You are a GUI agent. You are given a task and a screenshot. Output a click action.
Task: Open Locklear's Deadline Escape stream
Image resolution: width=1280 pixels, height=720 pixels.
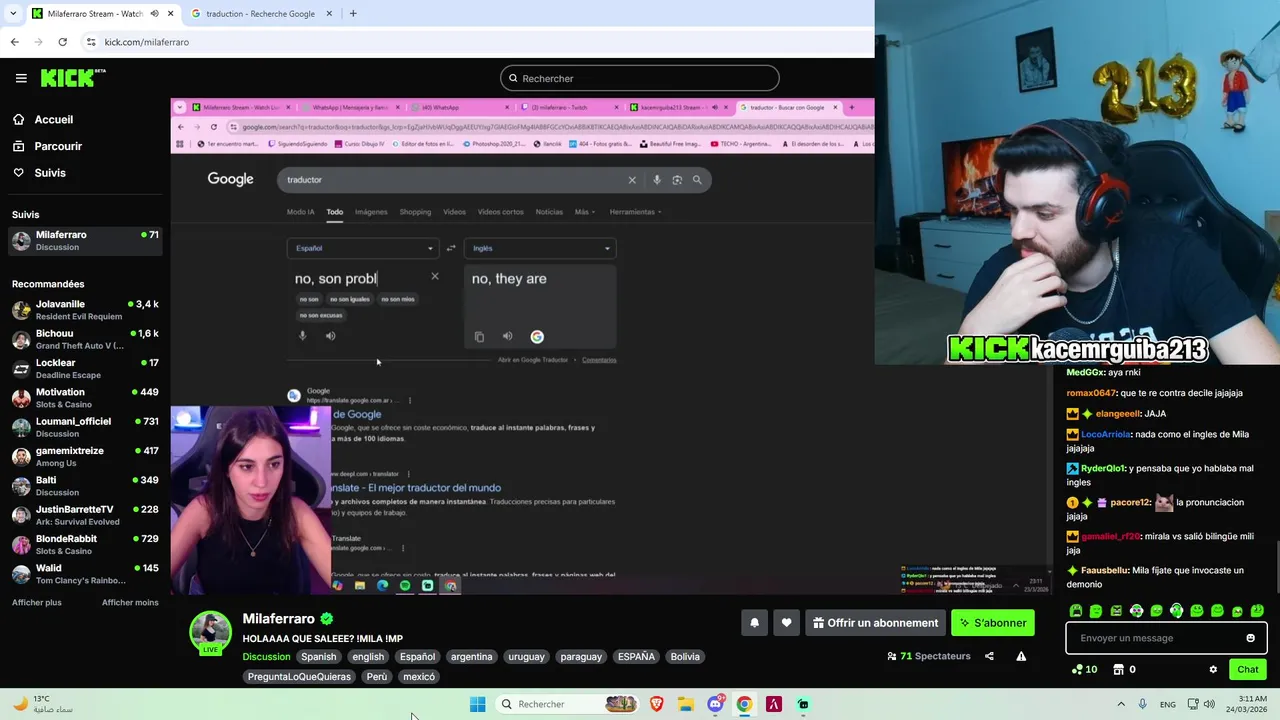point(85,369)
